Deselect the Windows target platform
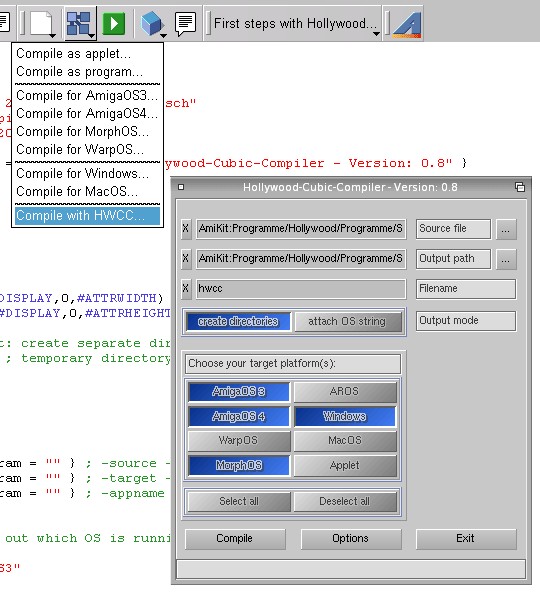Screen dimensions: 540x595 345,416
